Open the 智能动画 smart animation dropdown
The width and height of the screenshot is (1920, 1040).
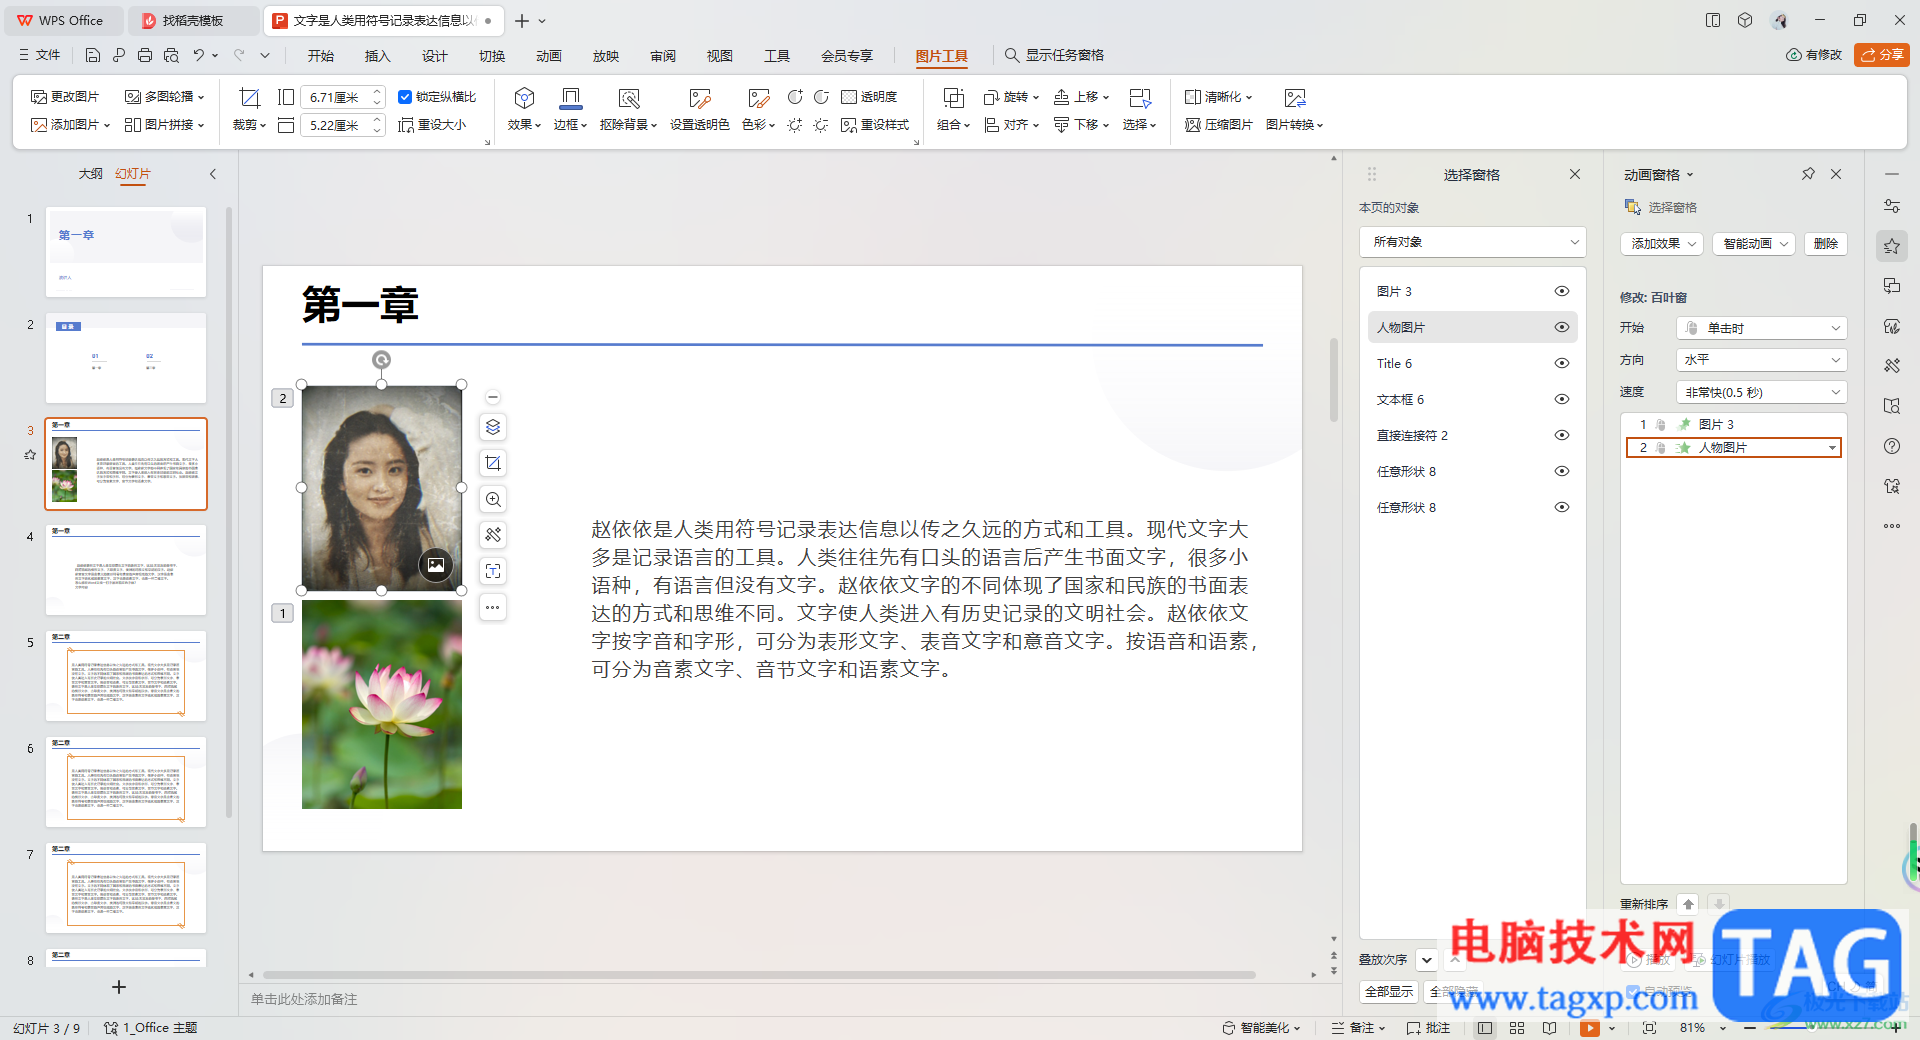tap(1754, 243)
